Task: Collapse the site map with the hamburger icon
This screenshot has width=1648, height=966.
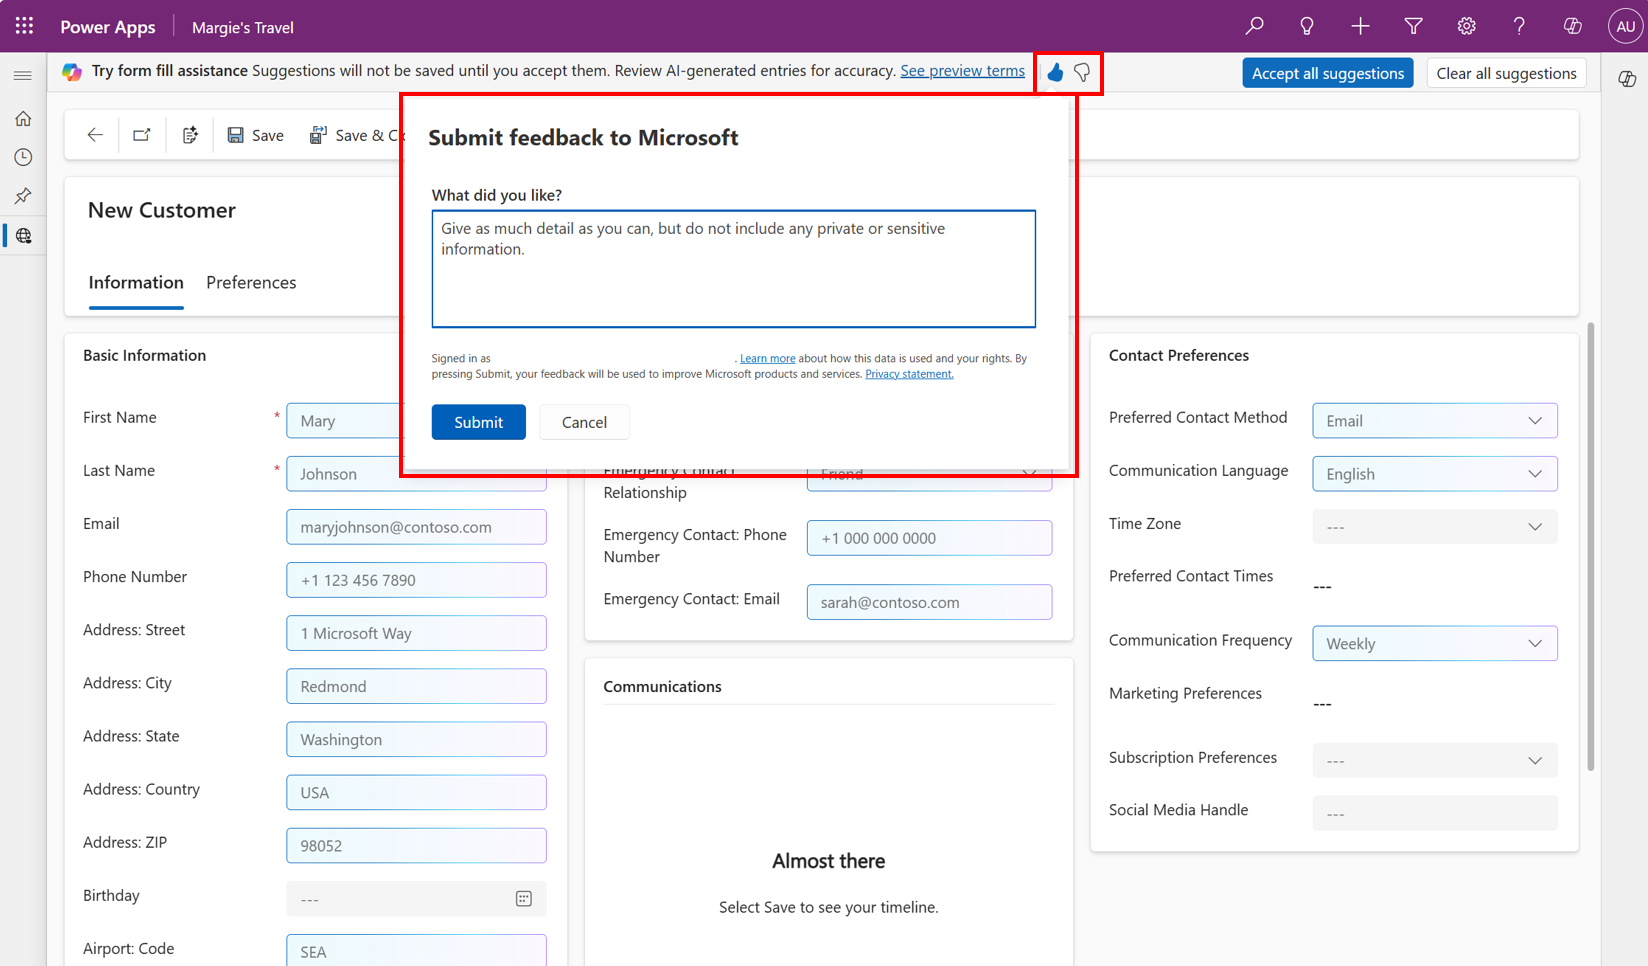Action: click(22, 74)
